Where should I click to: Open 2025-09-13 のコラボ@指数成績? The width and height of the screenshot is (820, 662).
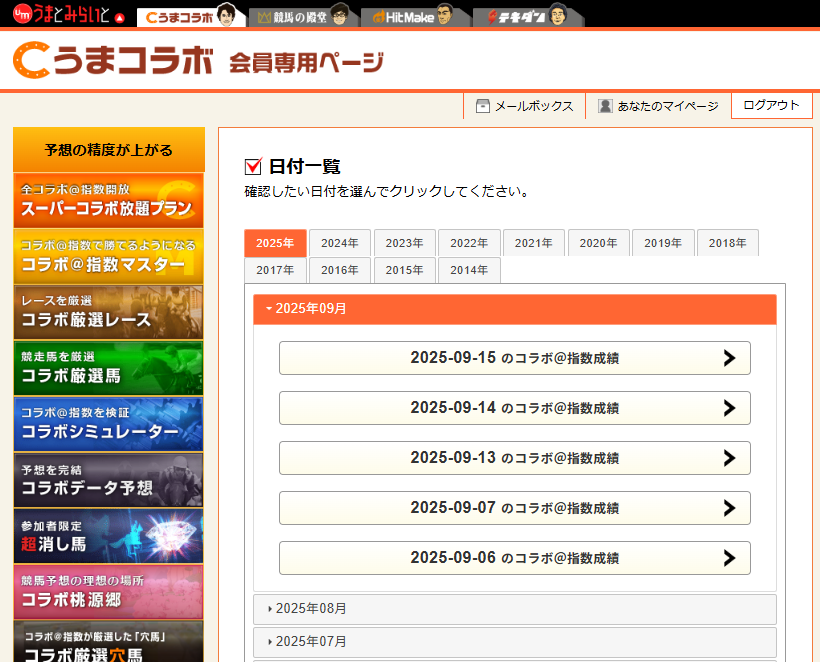[515, 458]
